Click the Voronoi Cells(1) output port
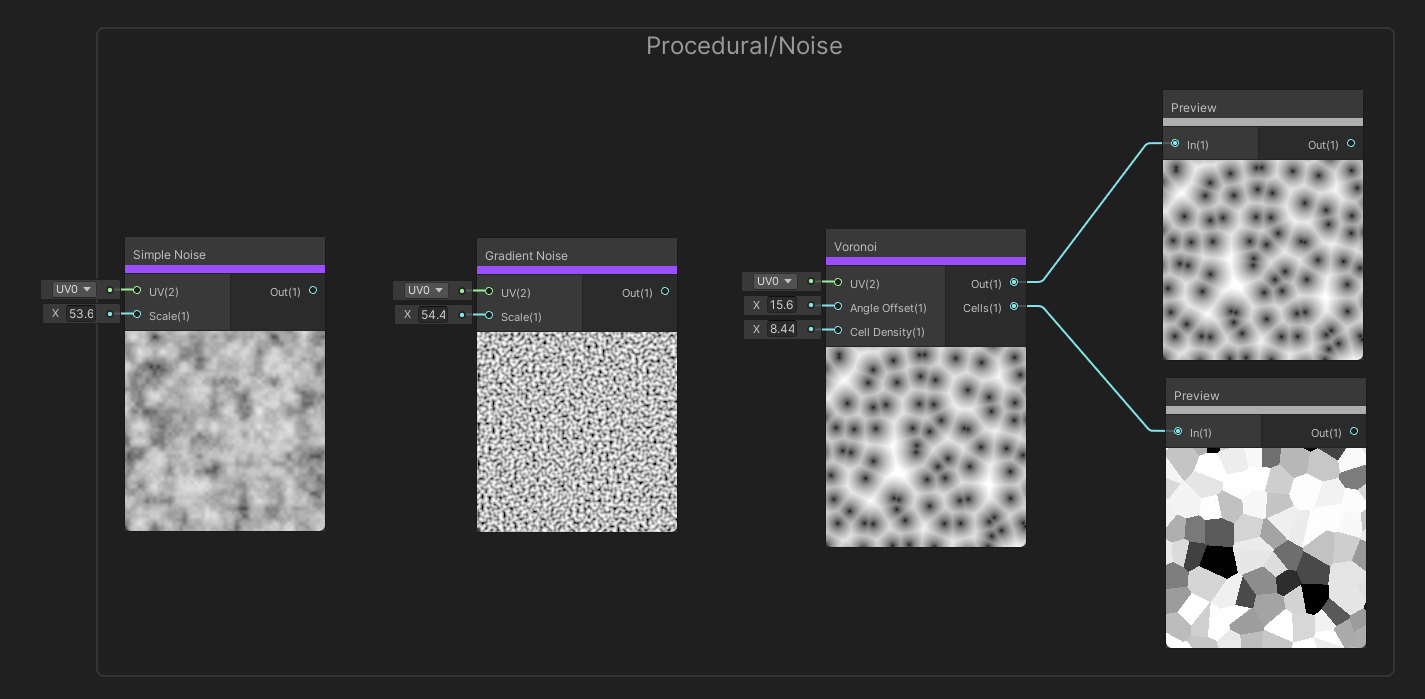This screenshot has width=1425, height=699. click(1013, 307)
